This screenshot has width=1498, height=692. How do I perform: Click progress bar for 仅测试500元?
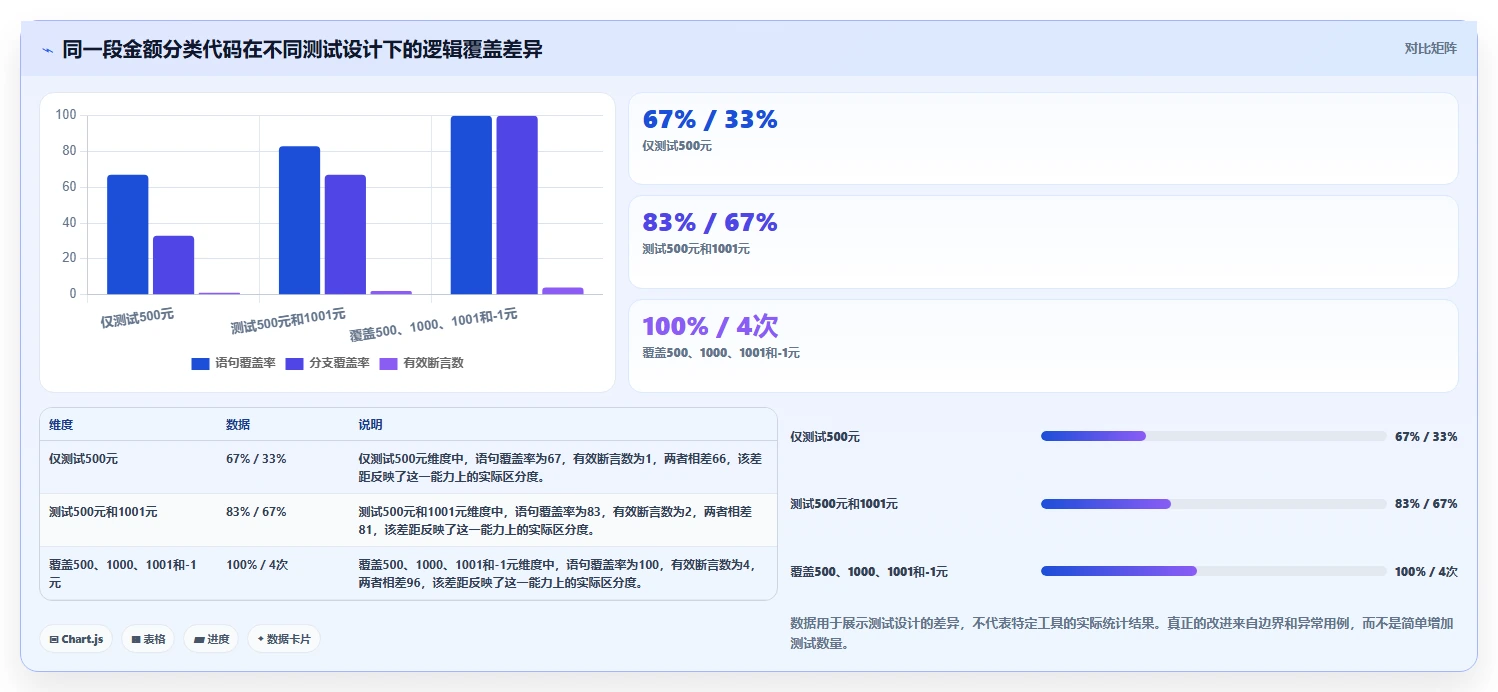[x=1213, y=436]
